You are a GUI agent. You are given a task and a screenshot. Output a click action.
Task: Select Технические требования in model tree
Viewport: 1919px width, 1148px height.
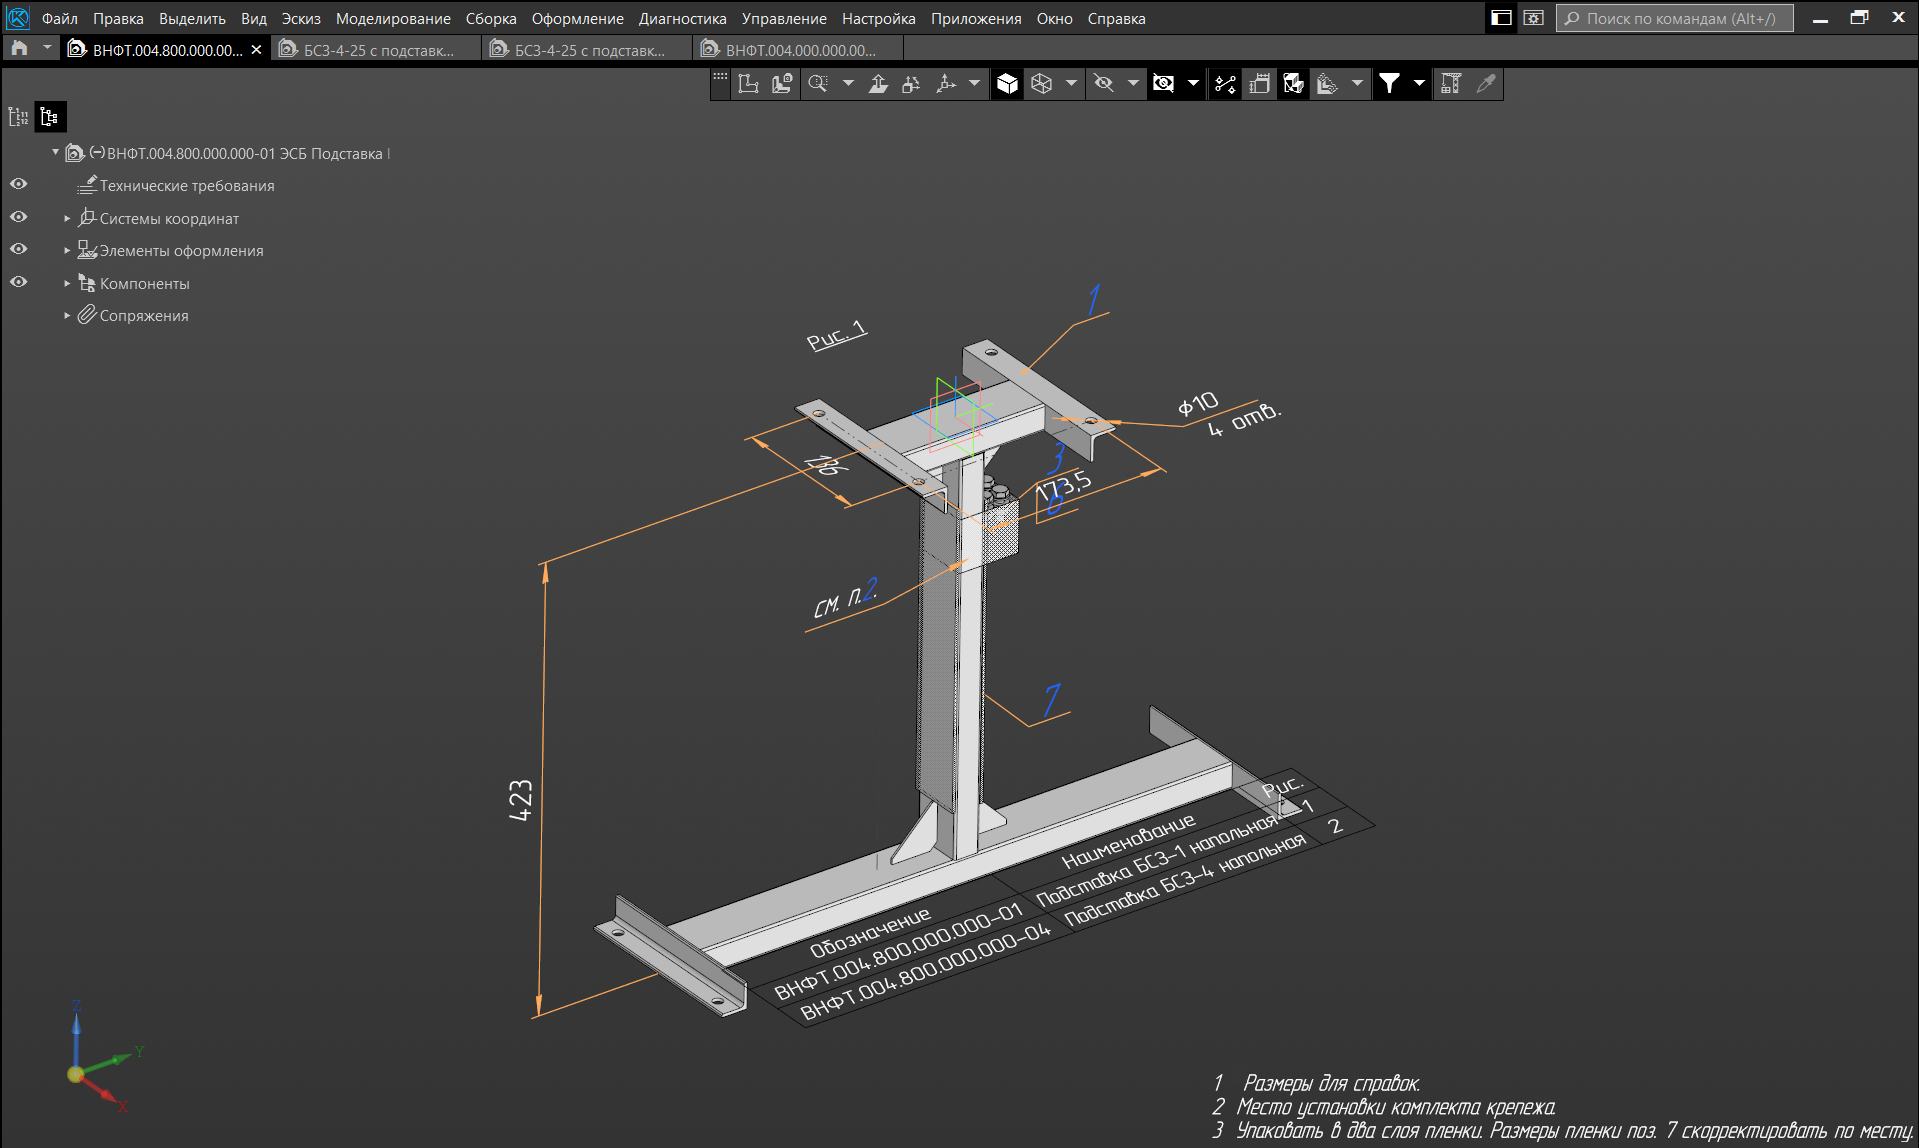186,186
